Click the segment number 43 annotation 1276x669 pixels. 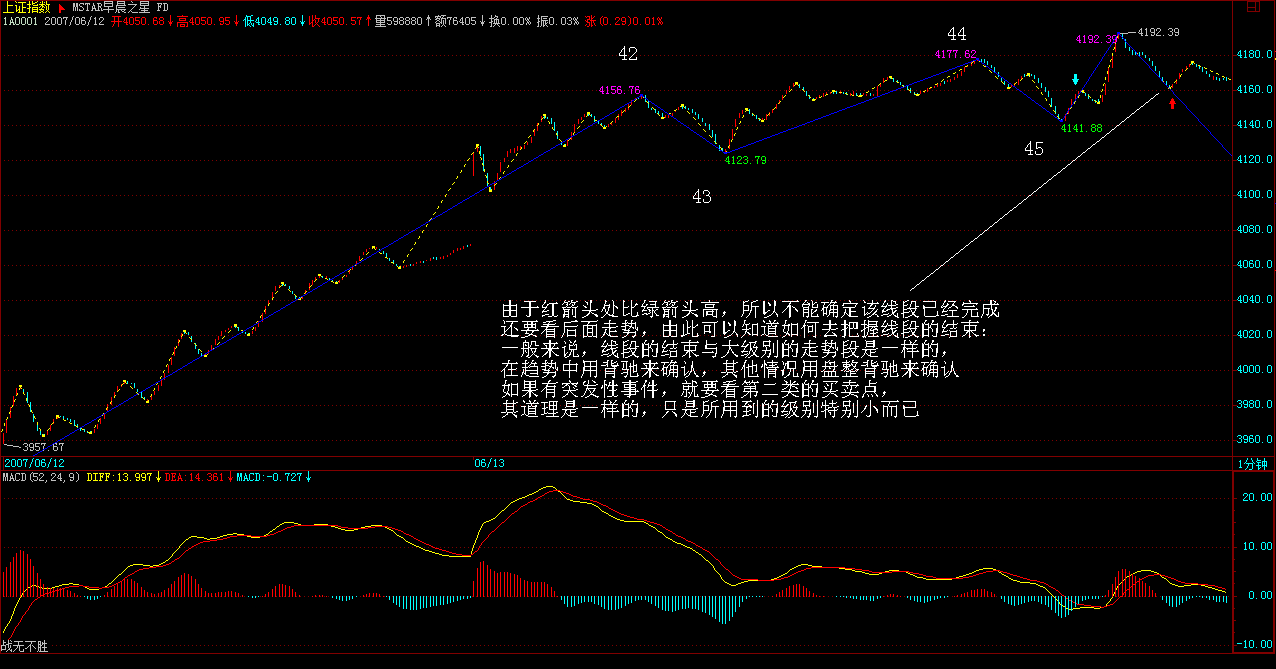702,197
